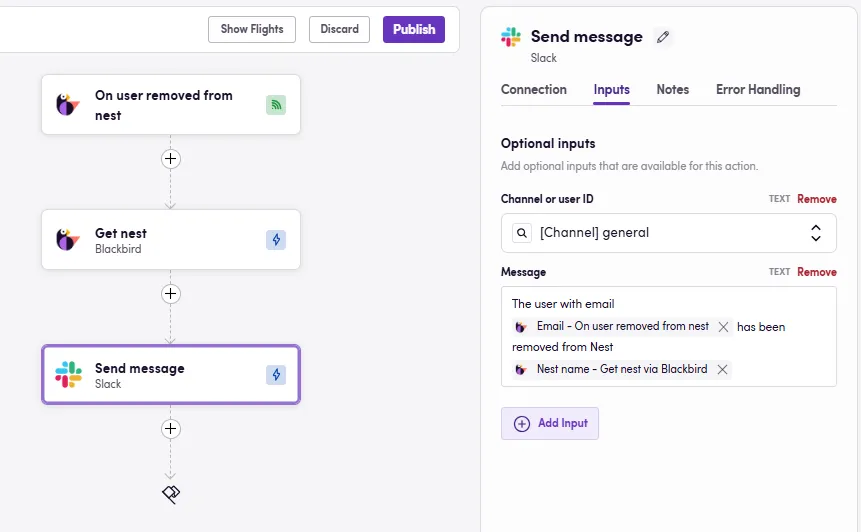Switch to the Connection tab
The height and width of the screenshot is (532, 861).
click(534, 90)
